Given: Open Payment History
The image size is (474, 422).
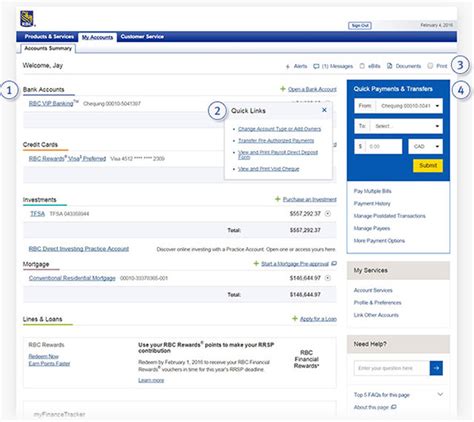Looking at the screenshot, I should 372,203.
